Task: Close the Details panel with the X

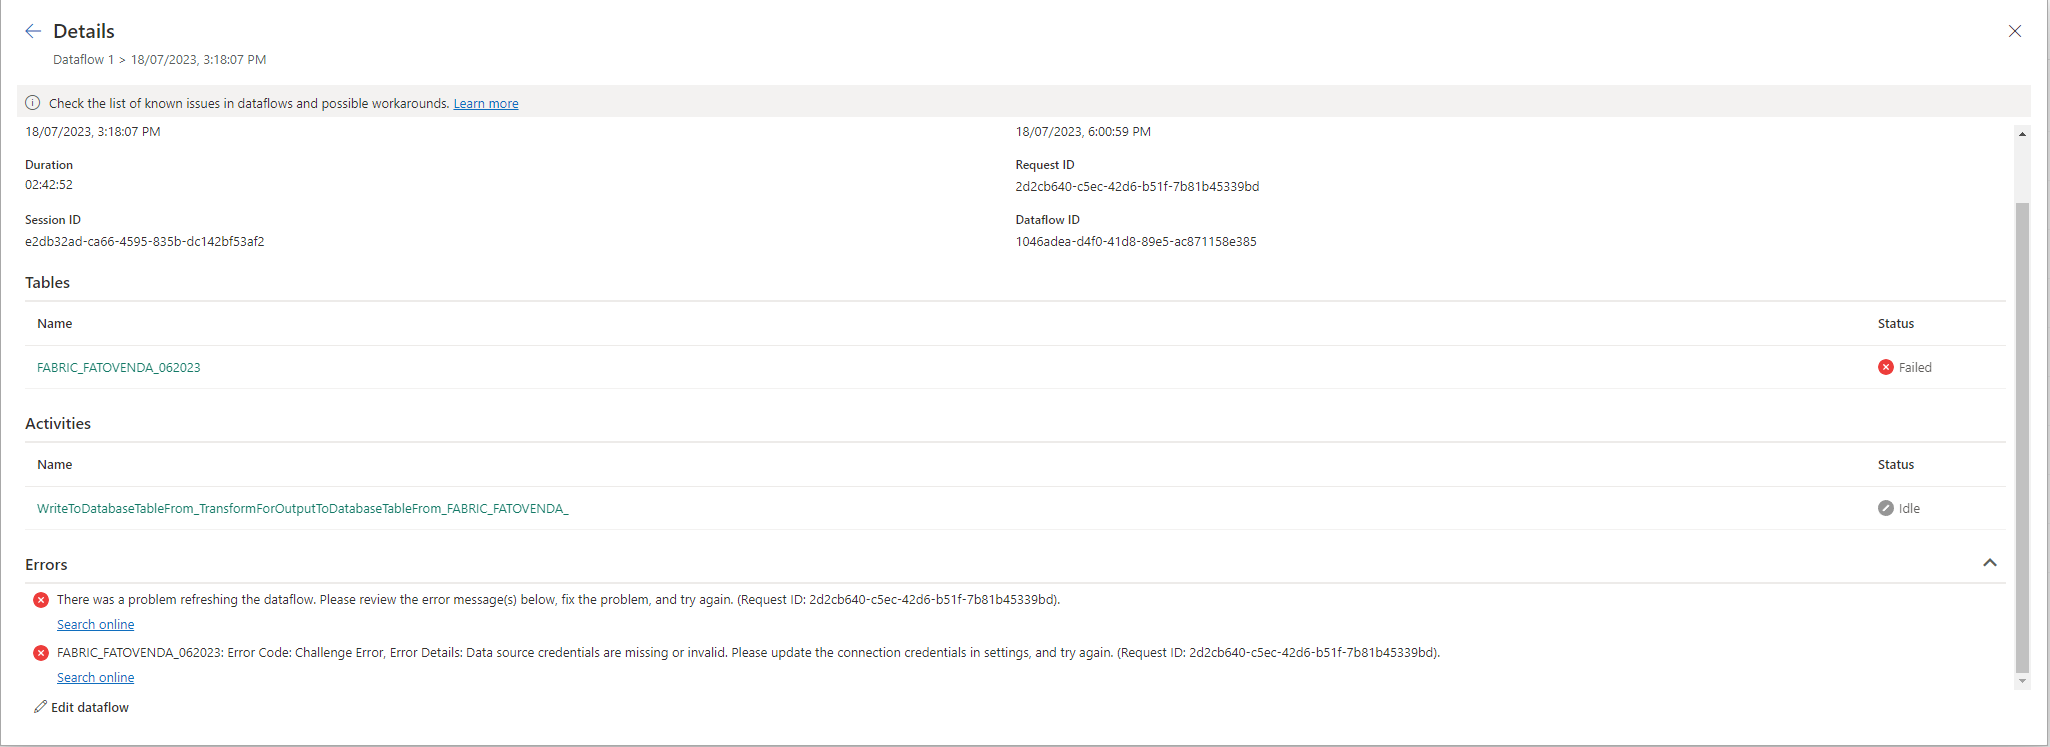Action: (x=2015, y=31)
